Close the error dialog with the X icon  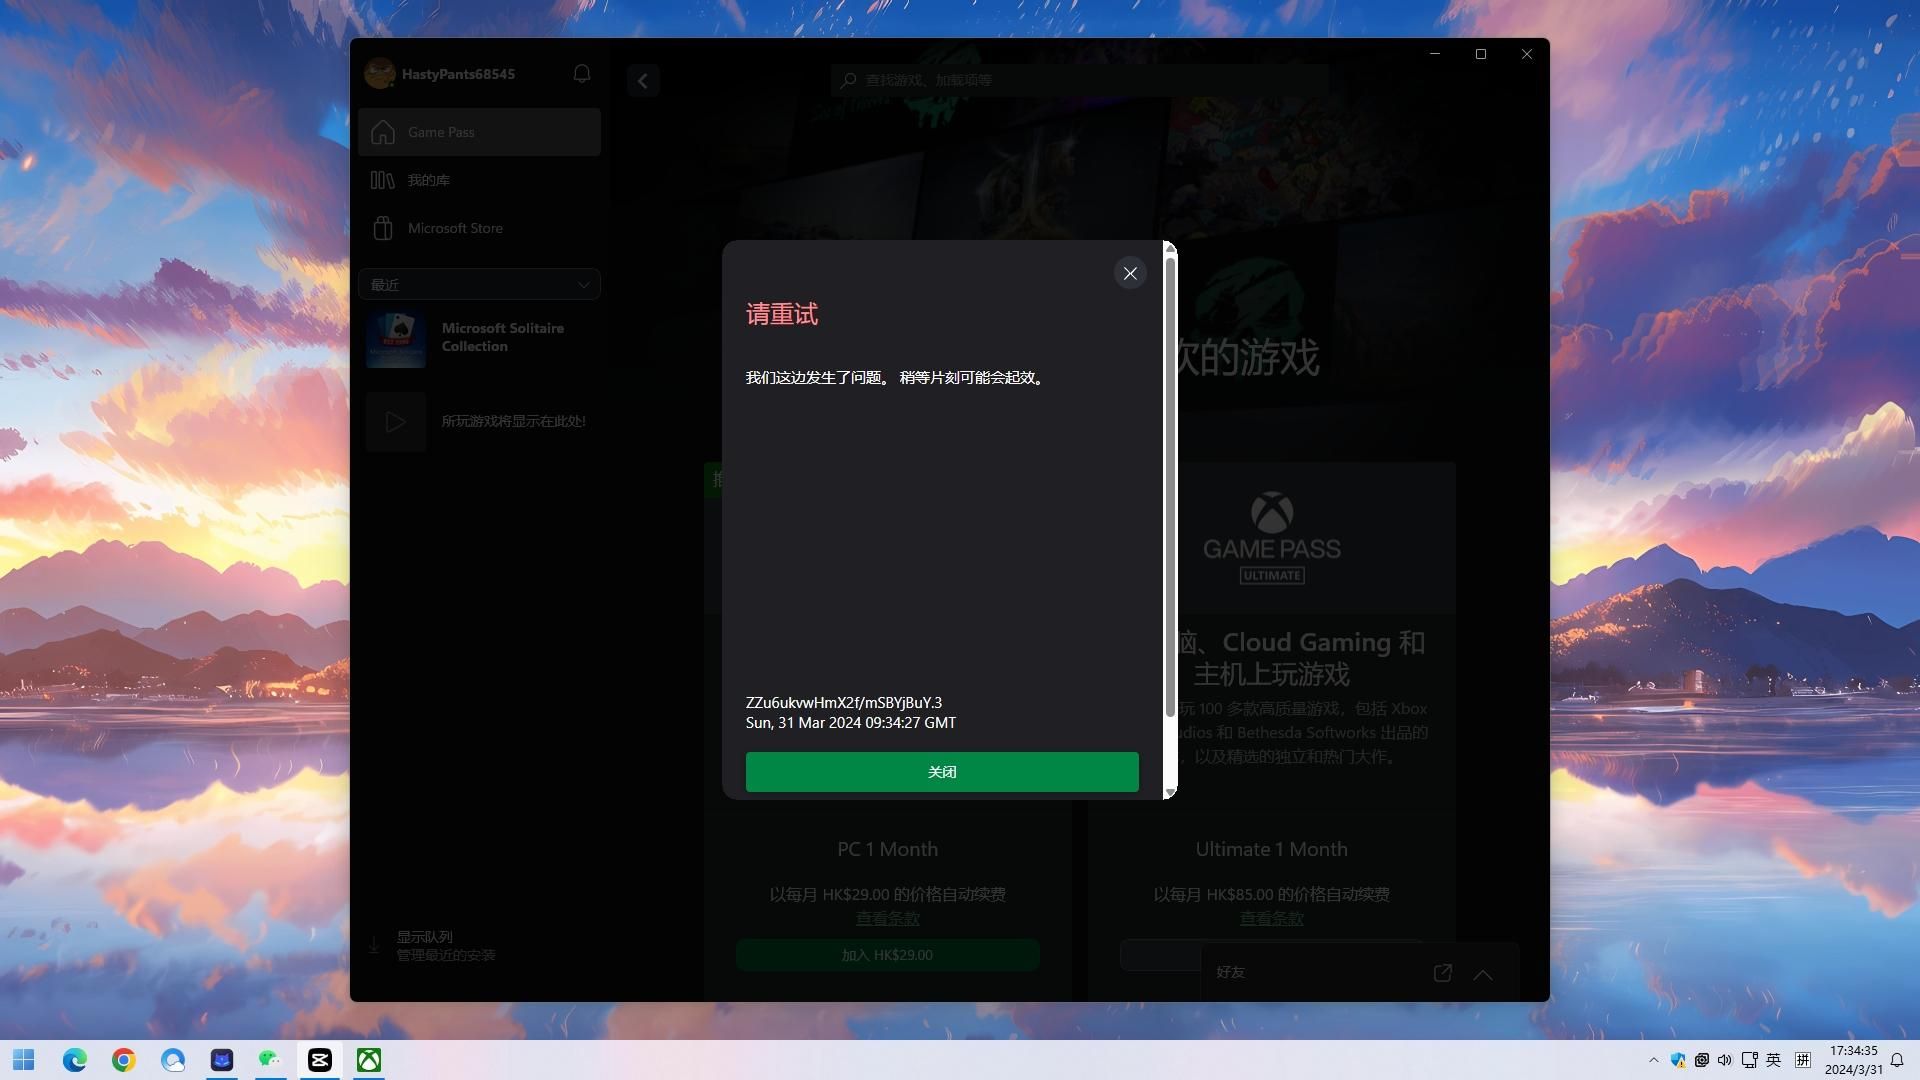point(1130,273)
